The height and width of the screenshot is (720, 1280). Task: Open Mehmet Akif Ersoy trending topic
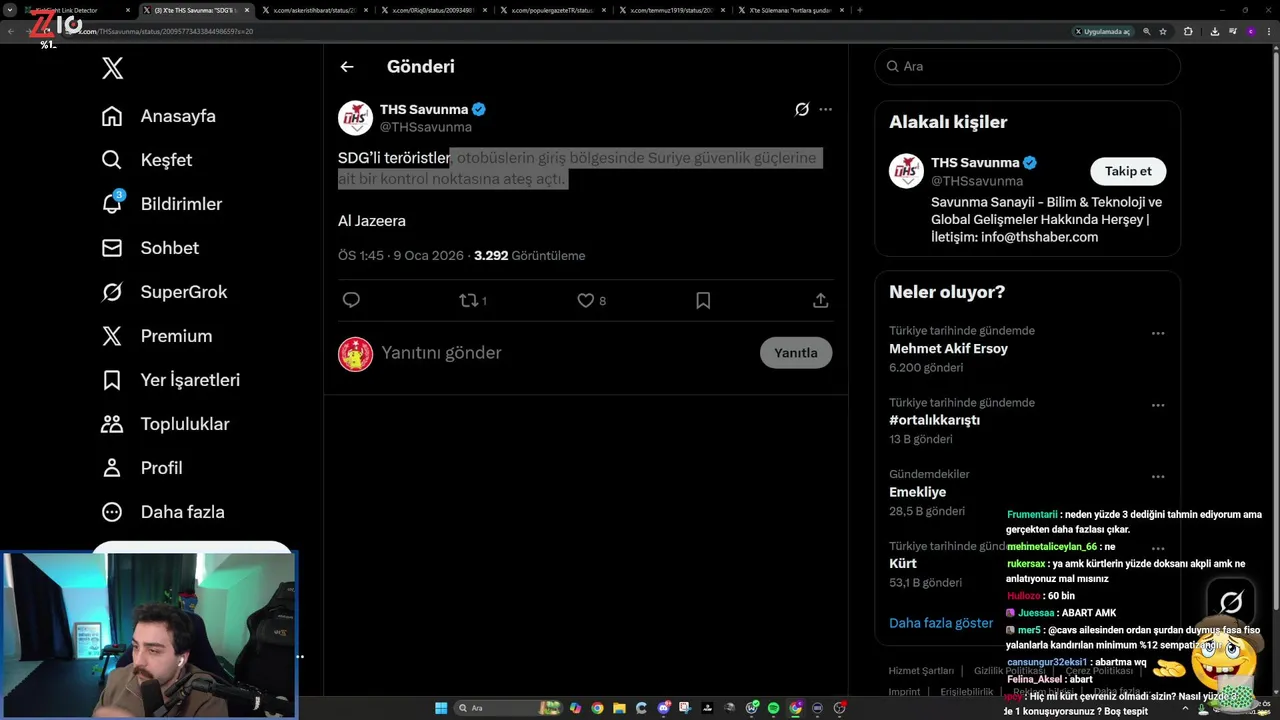point(948,349)
